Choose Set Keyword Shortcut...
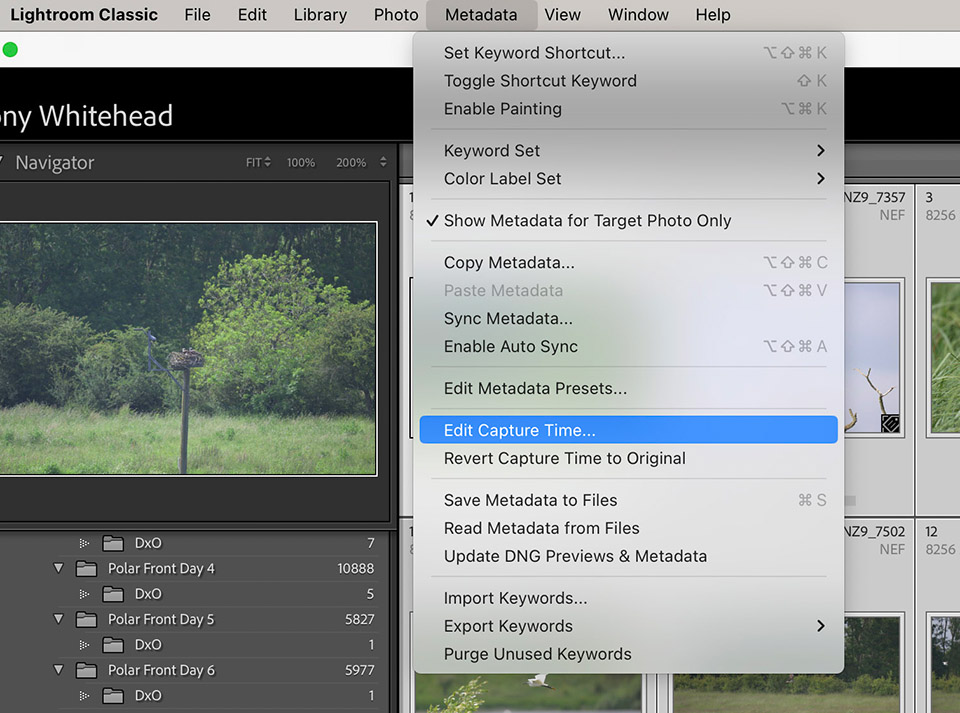 coord(629,53)
